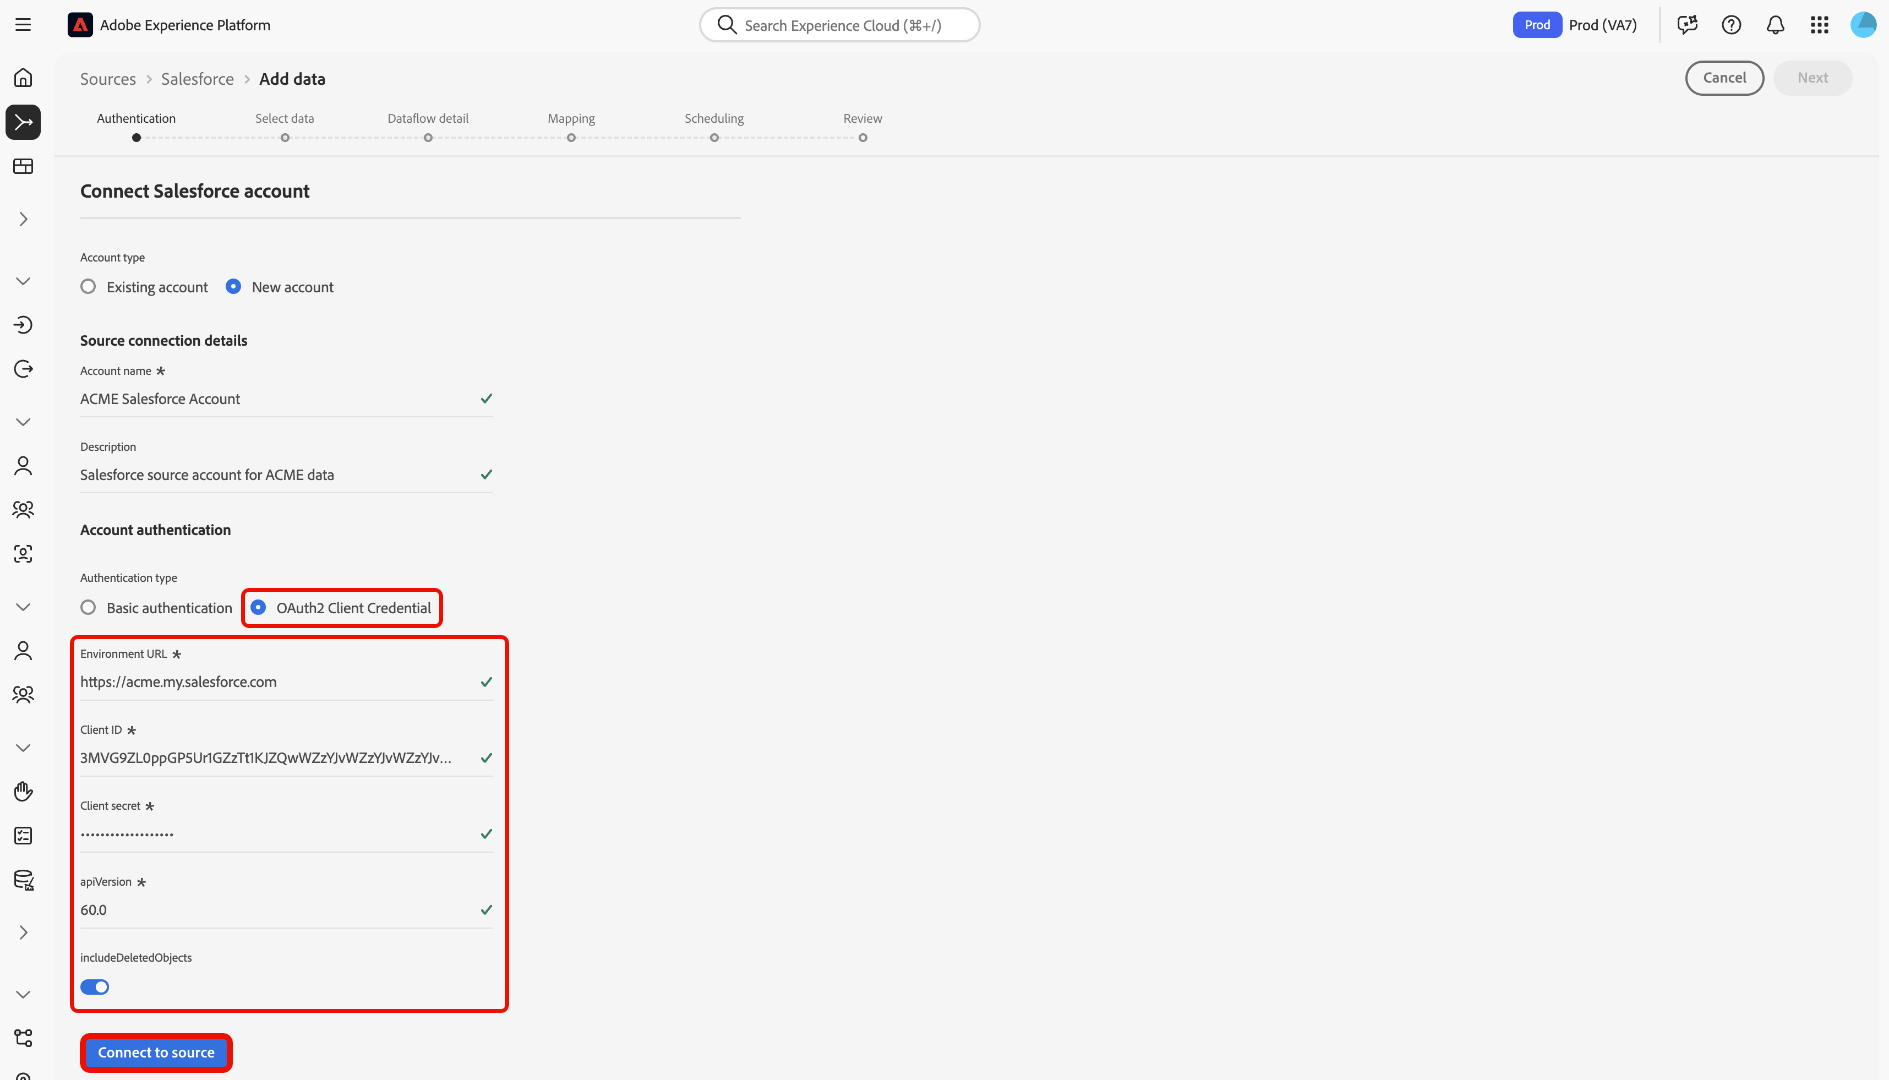Click into the Environment URL field
The width and height of the screenshot is (1889, 1080).
tap(286, 682)
